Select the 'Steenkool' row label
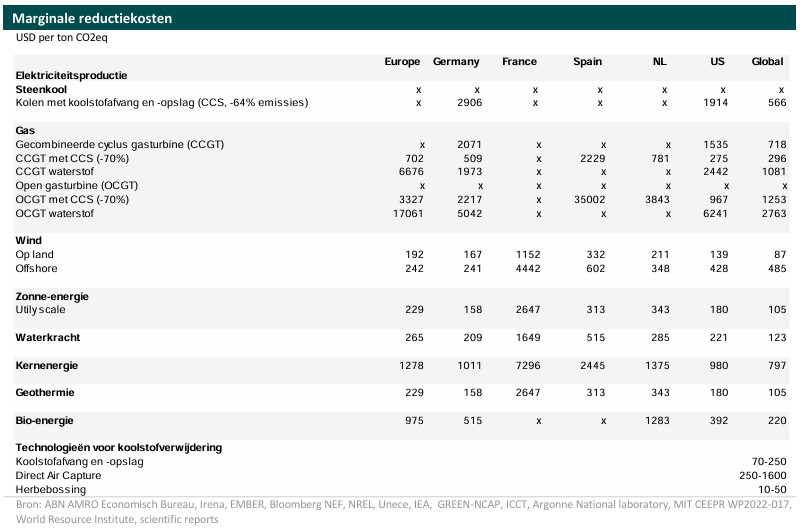The height and width of the screenshot is (530, 811). (x=41, y=89)
